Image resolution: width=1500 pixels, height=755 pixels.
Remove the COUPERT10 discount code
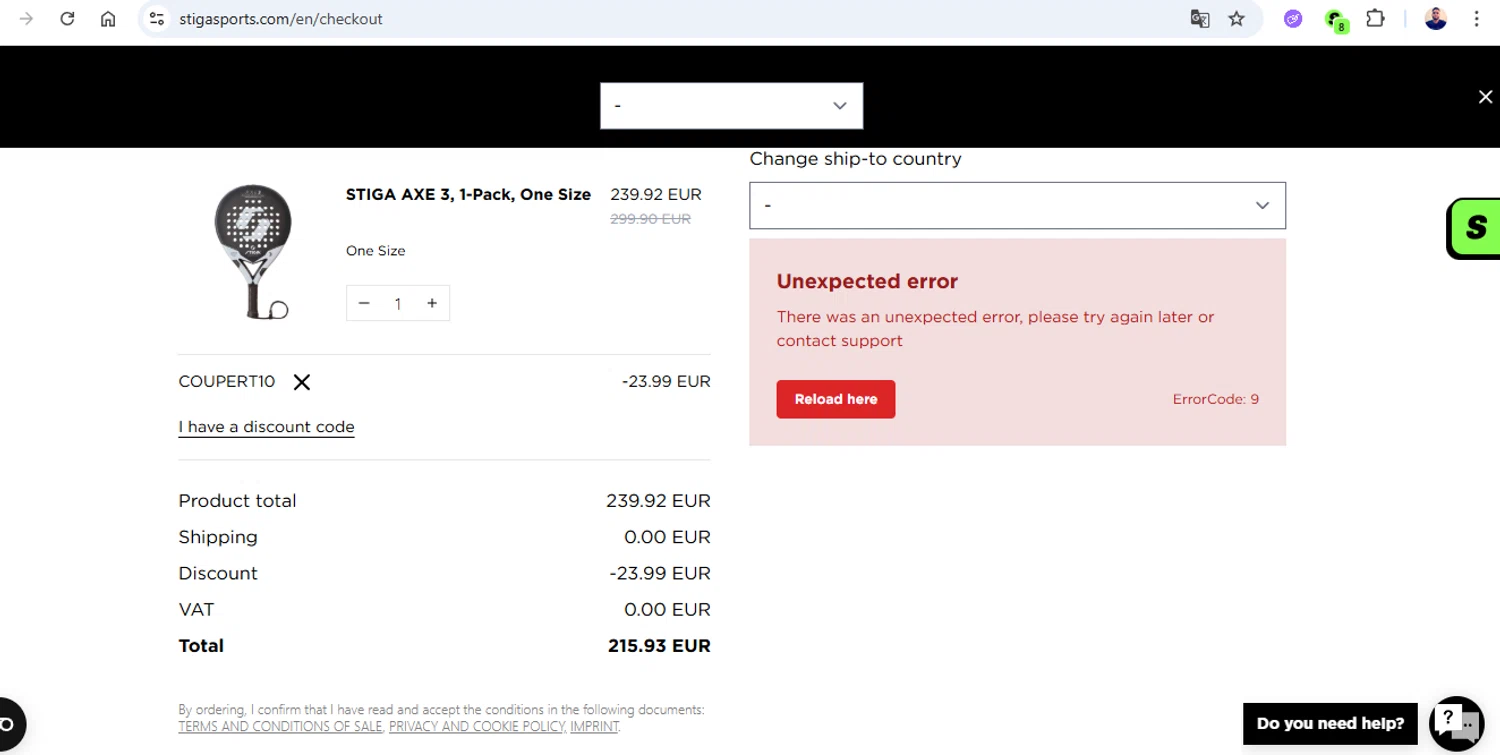click(302, 382)
